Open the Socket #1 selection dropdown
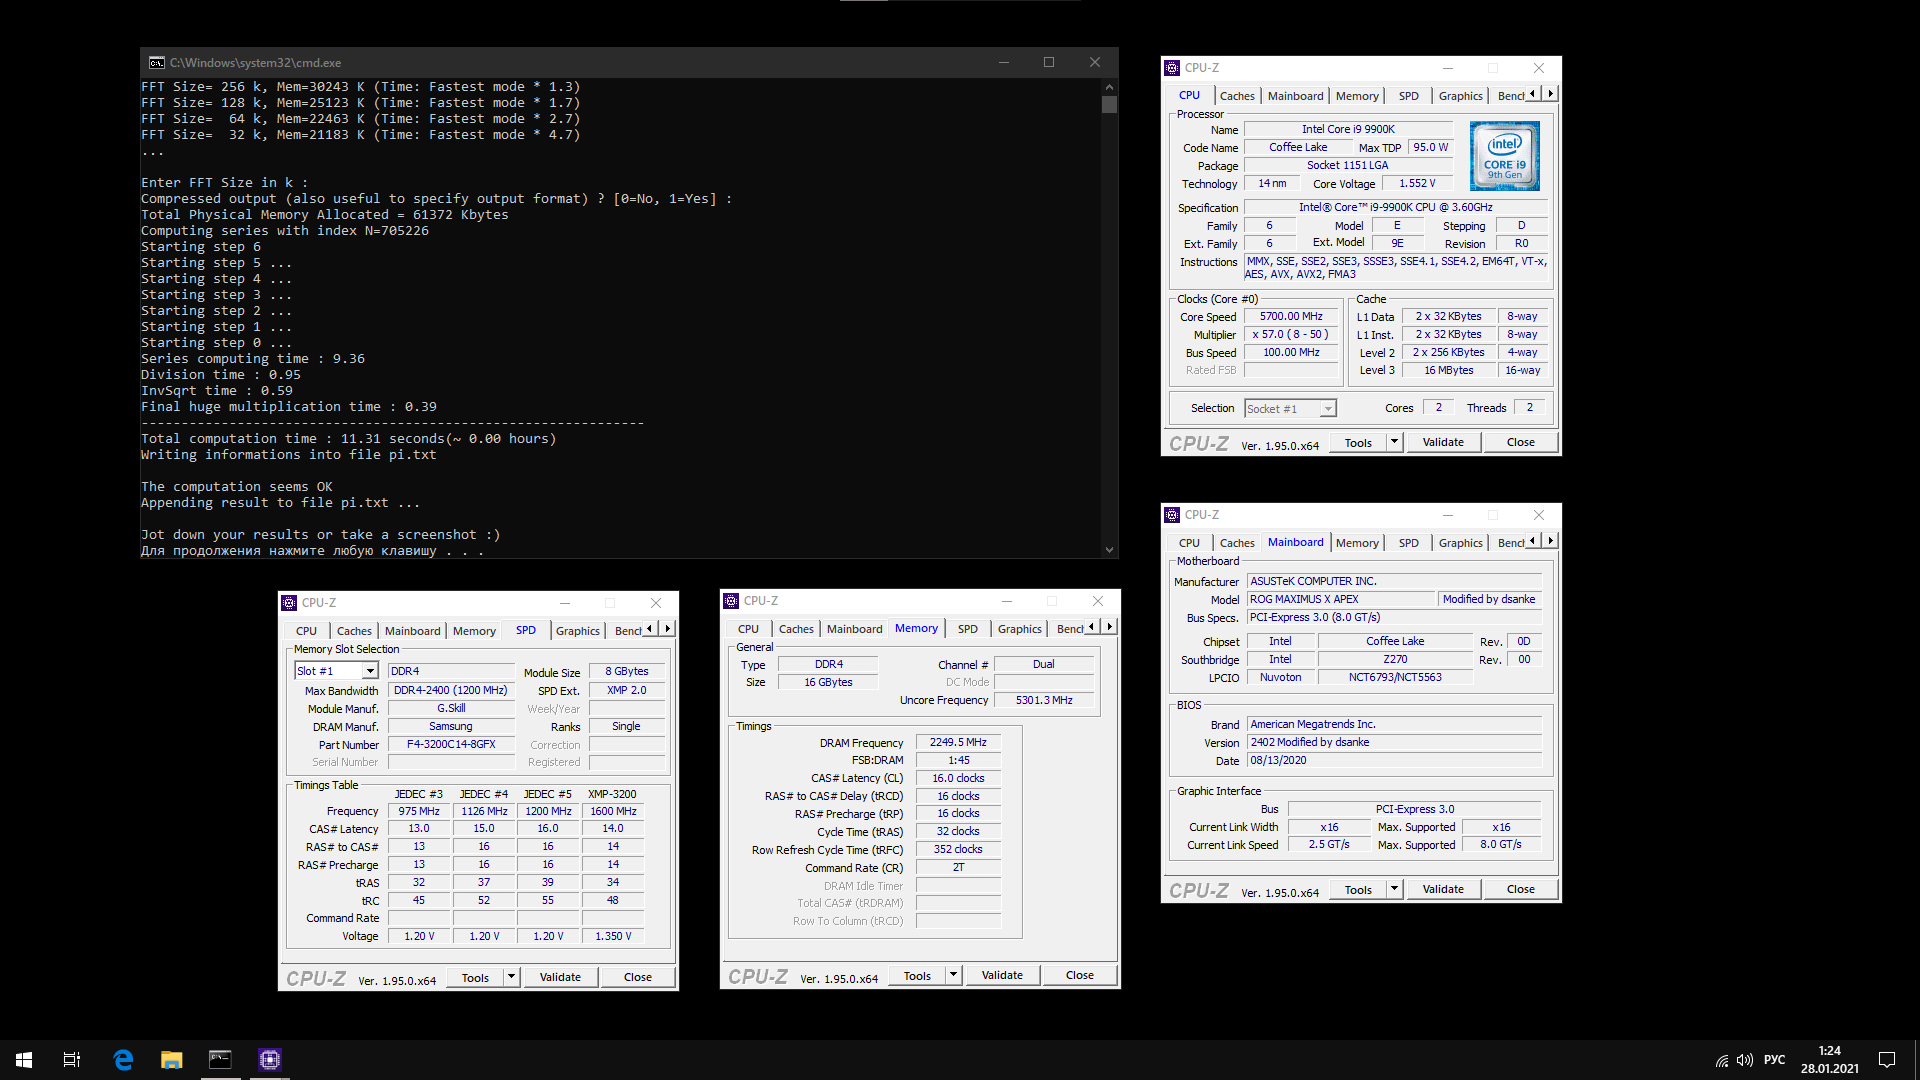 point(1328,409)
